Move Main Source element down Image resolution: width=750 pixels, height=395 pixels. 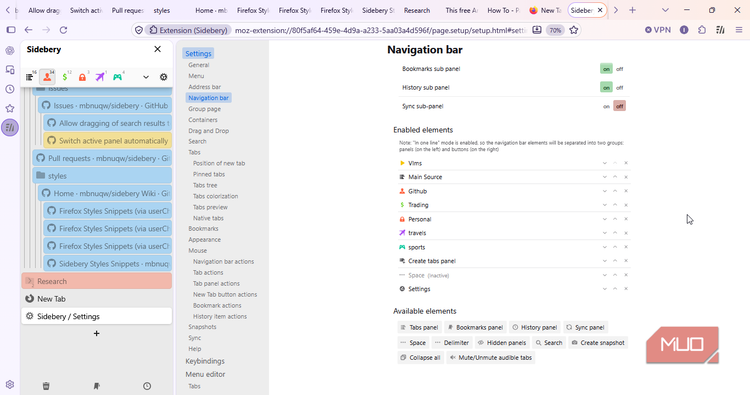pyautogui.click(x=605, y=177)
